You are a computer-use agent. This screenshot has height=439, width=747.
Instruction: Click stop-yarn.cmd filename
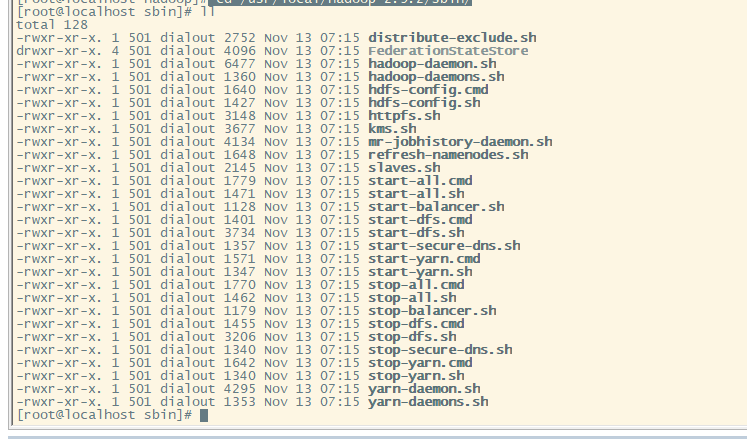coord(420,362)
